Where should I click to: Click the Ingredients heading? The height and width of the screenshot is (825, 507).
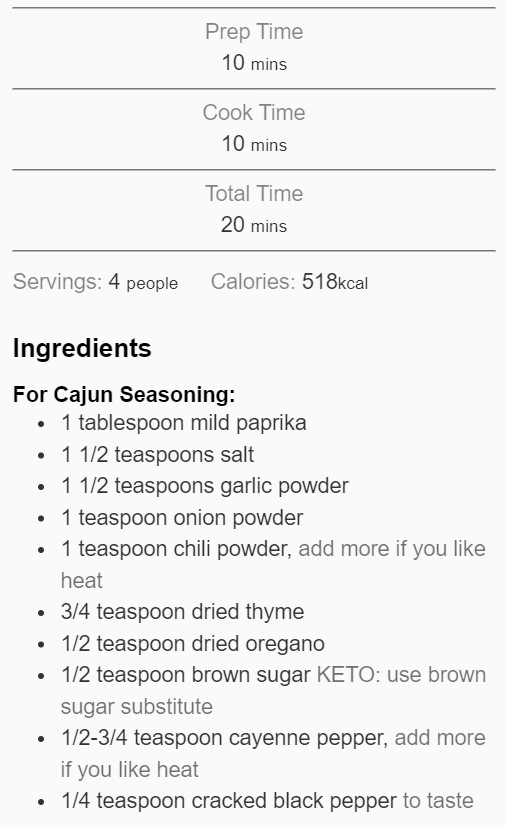tap(82, 348)
